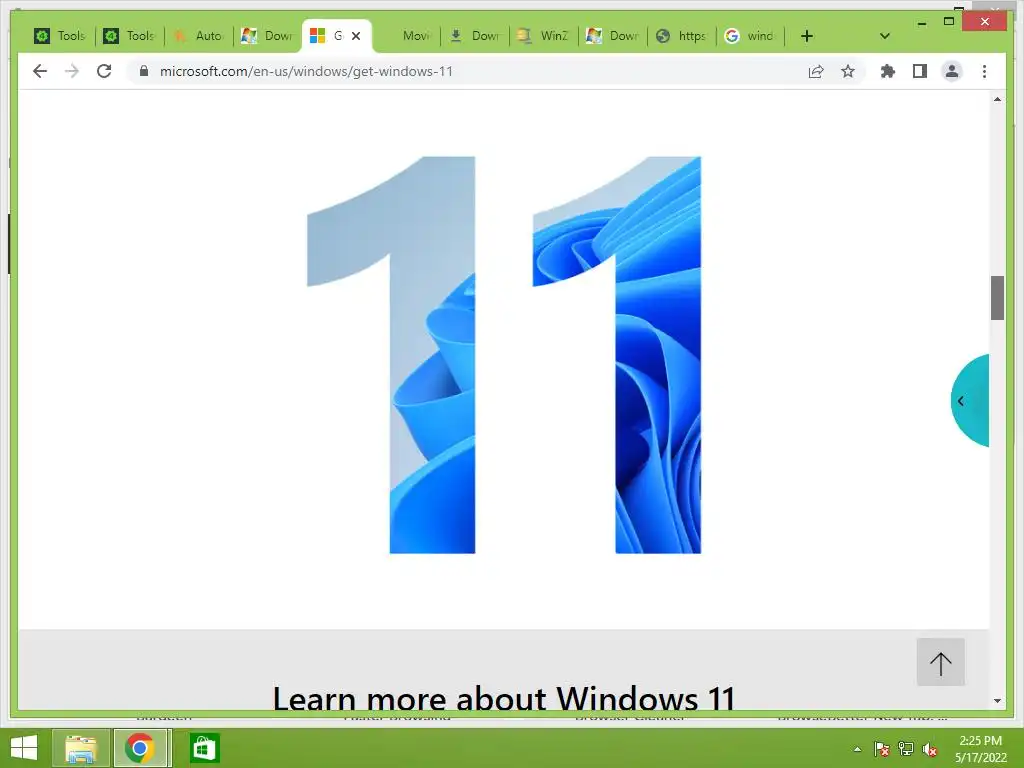
Task: Open the Chrome three-dot menu
Action: [984, 71]
